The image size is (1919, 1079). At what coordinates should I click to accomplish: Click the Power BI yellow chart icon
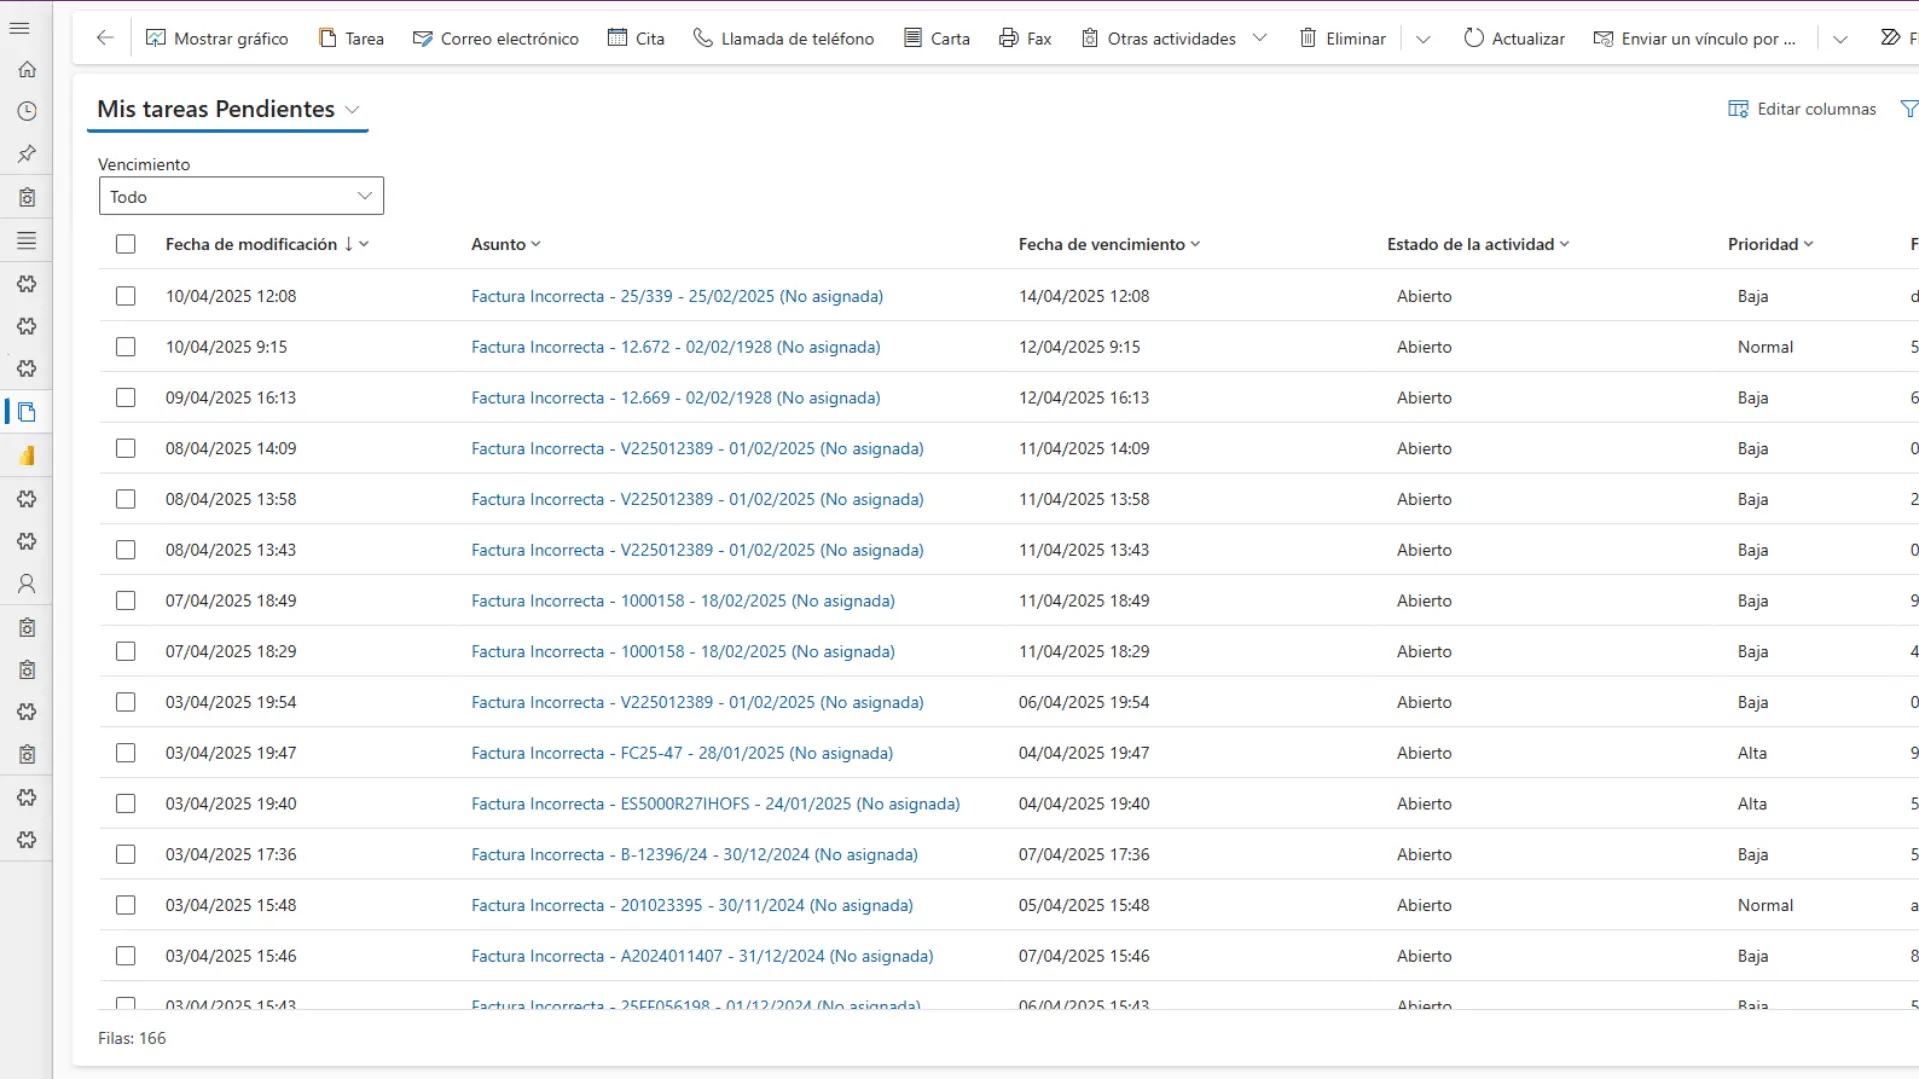tap(27, 456)
